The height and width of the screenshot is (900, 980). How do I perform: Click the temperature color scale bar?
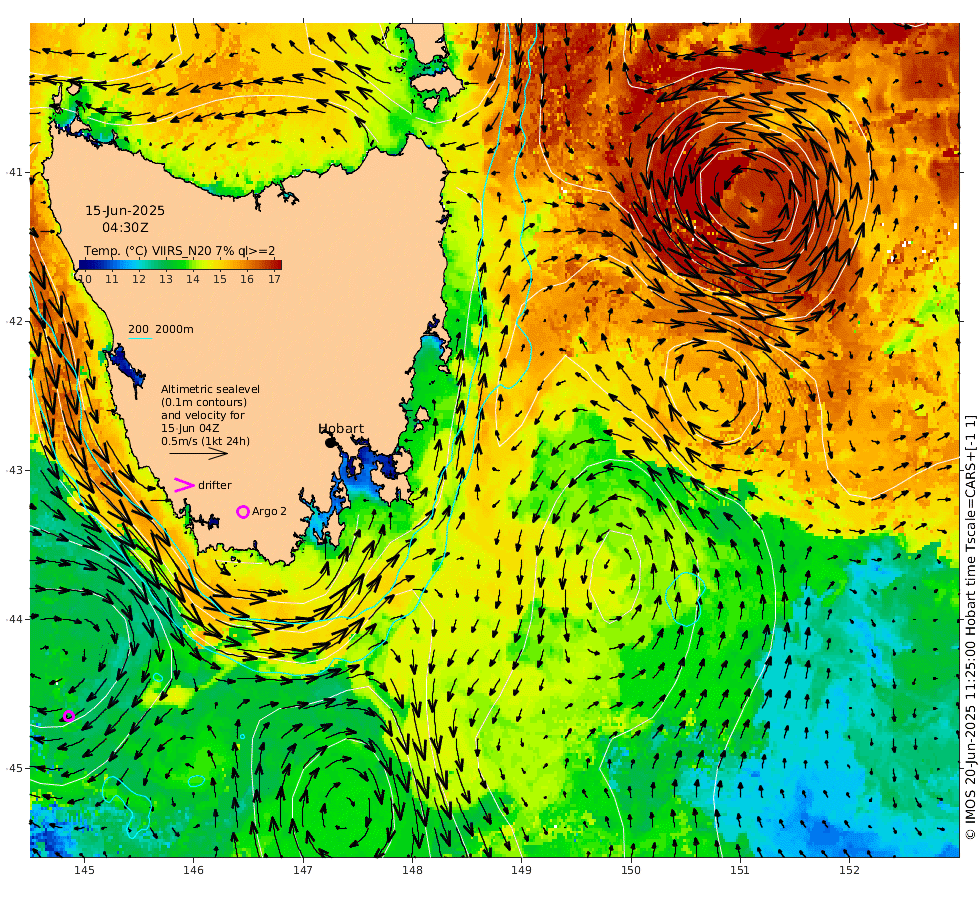(180, 265)
